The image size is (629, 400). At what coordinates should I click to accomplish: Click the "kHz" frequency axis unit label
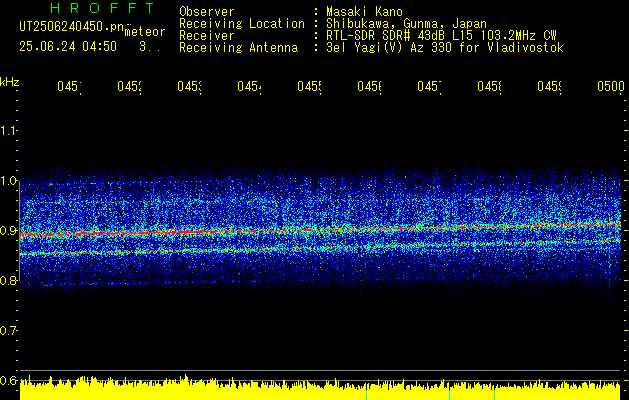click(x=10, y=82)
